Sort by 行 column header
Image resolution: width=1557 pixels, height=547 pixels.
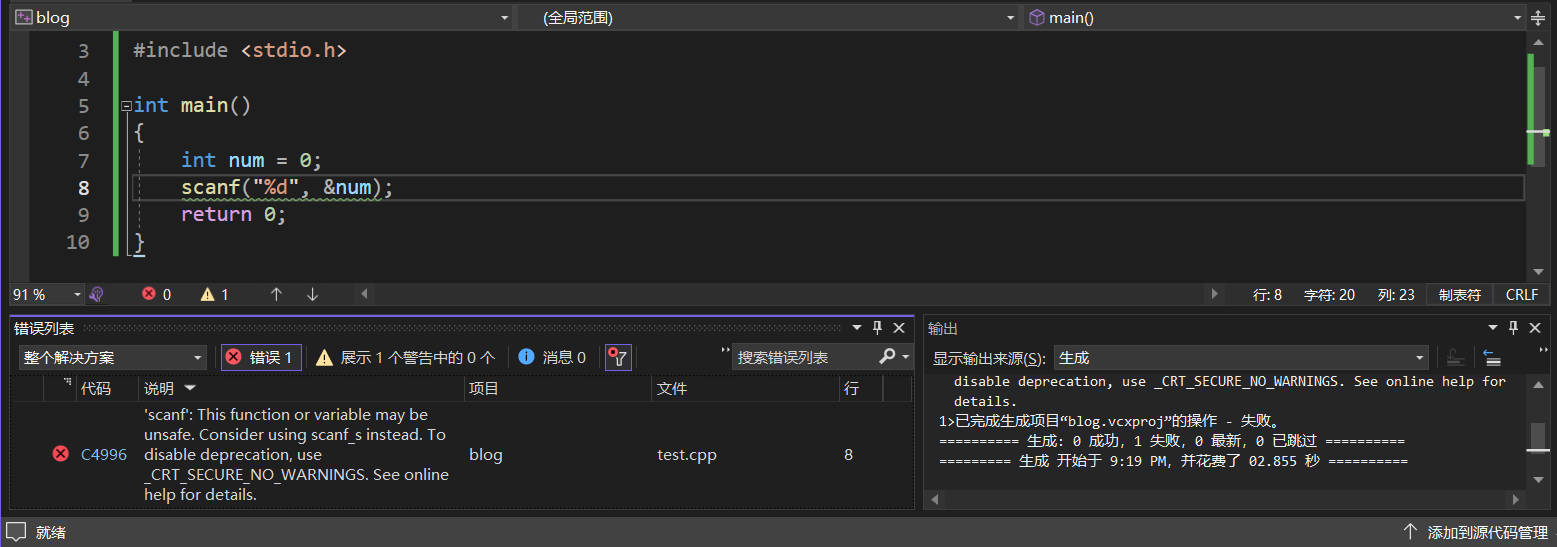852,388
